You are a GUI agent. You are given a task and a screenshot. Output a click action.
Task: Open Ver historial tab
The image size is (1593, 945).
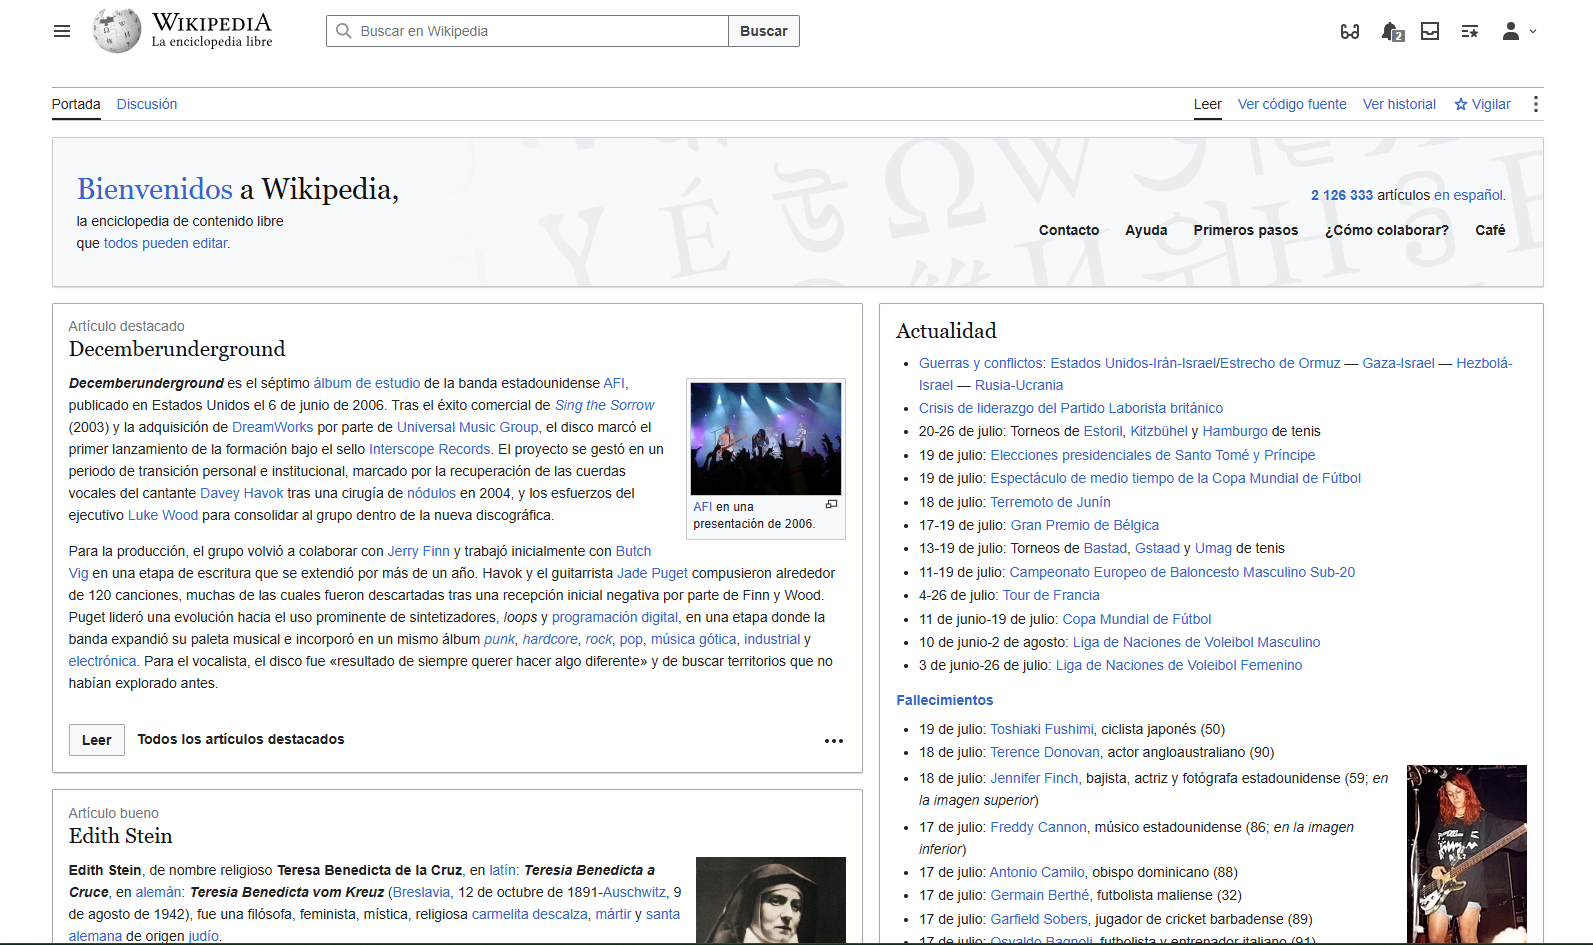pos(1399,104)
